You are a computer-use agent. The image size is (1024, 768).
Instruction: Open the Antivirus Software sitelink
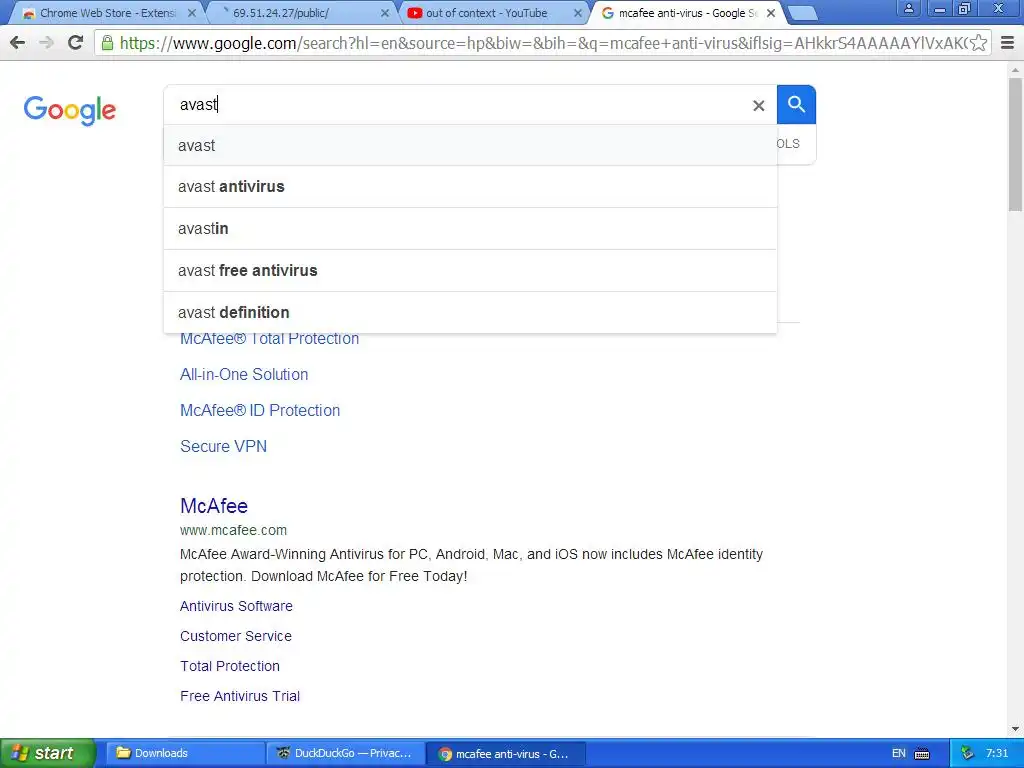(236, 606)
